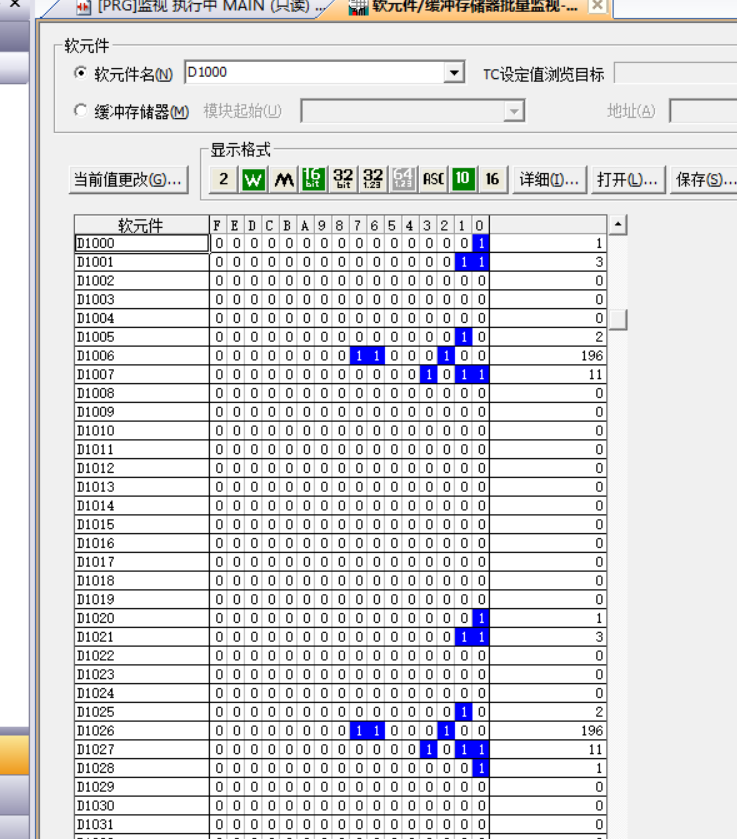Select 32-bit integer display format icon
The height and width of the screenshot is (839, 737).
(x=343, y=180)
